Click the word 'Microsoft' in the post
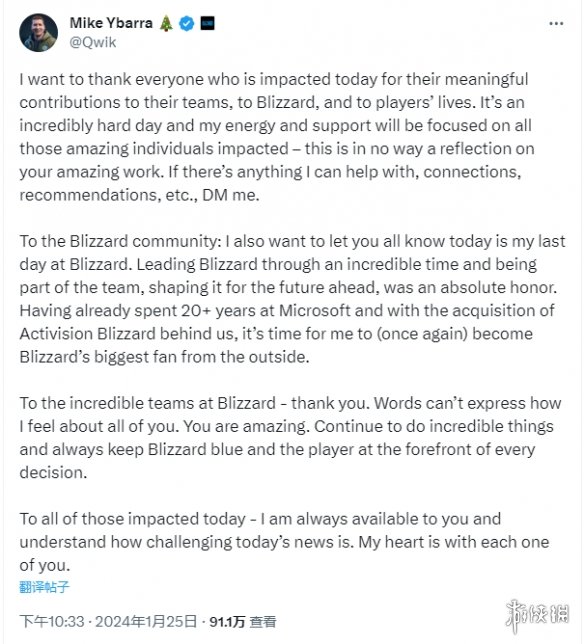This screenshot has height=644, width=584. [315, 310]
